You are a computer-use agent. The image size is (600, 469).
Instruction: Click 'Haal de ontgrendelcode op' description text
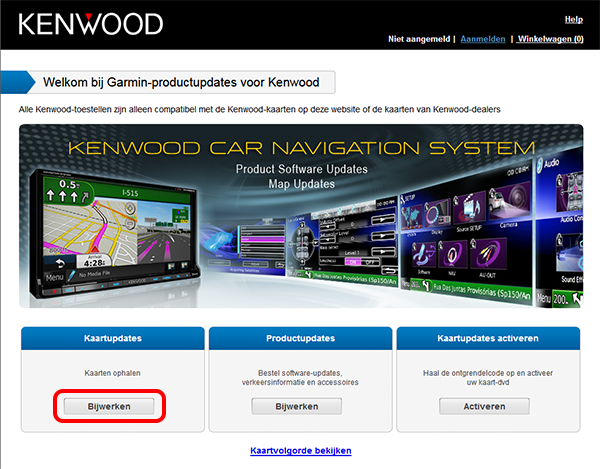pos(488,378)
